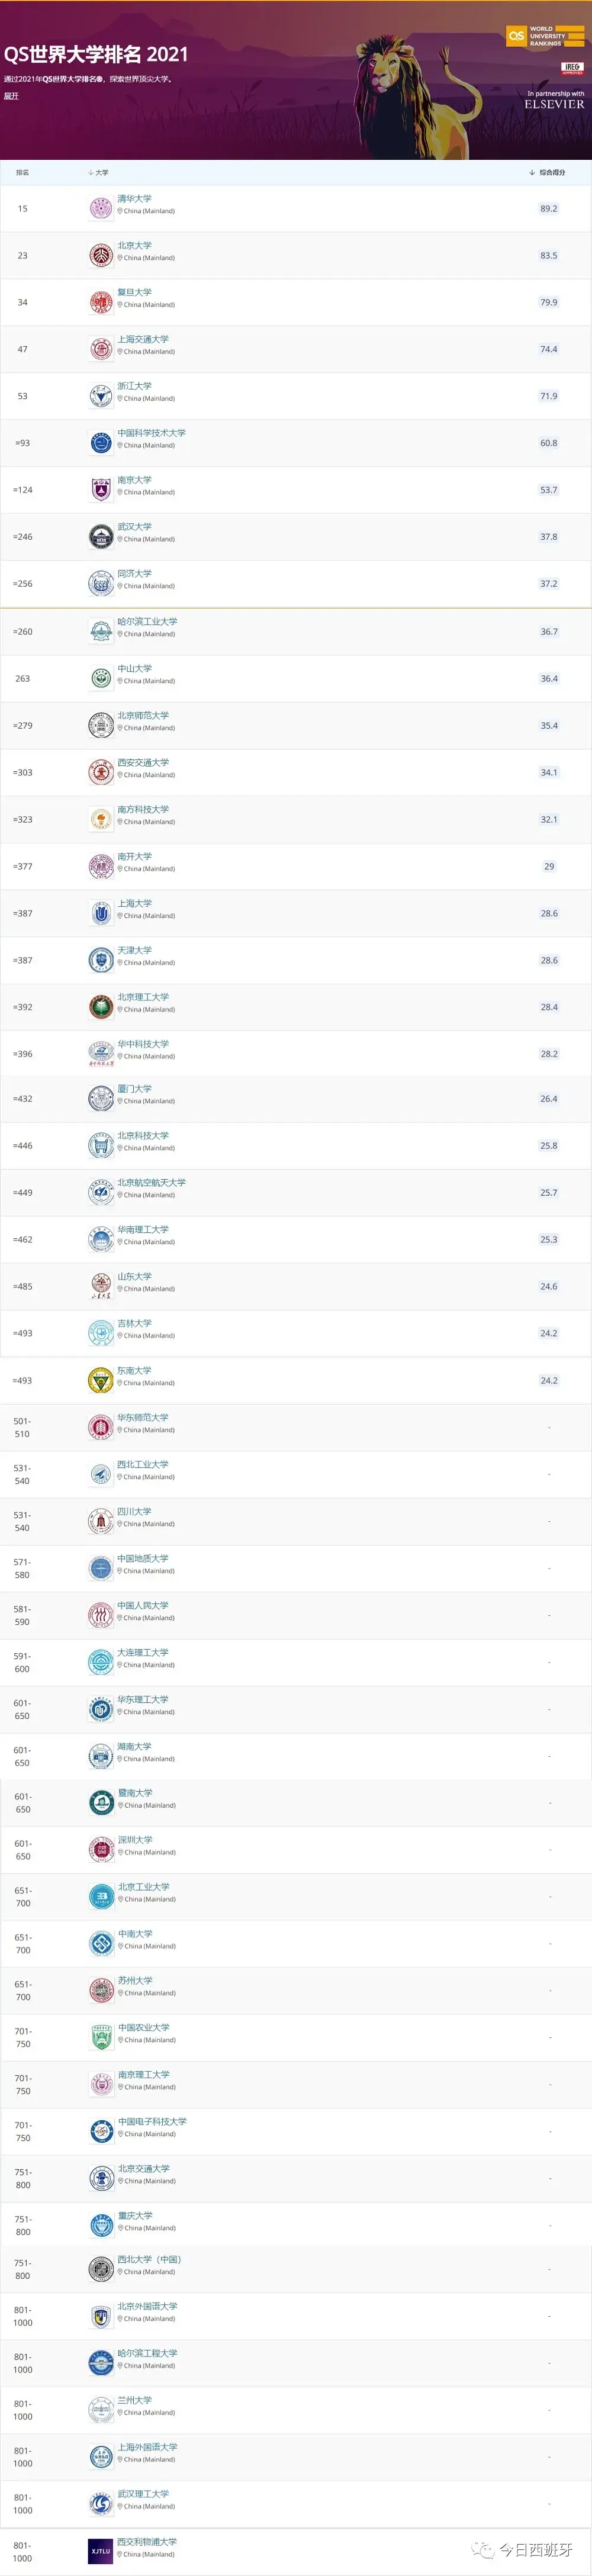The width and height of the screenshot is (592, 2576).
Task: Open the 浙江大学 university link
Action: coord(135,386)
